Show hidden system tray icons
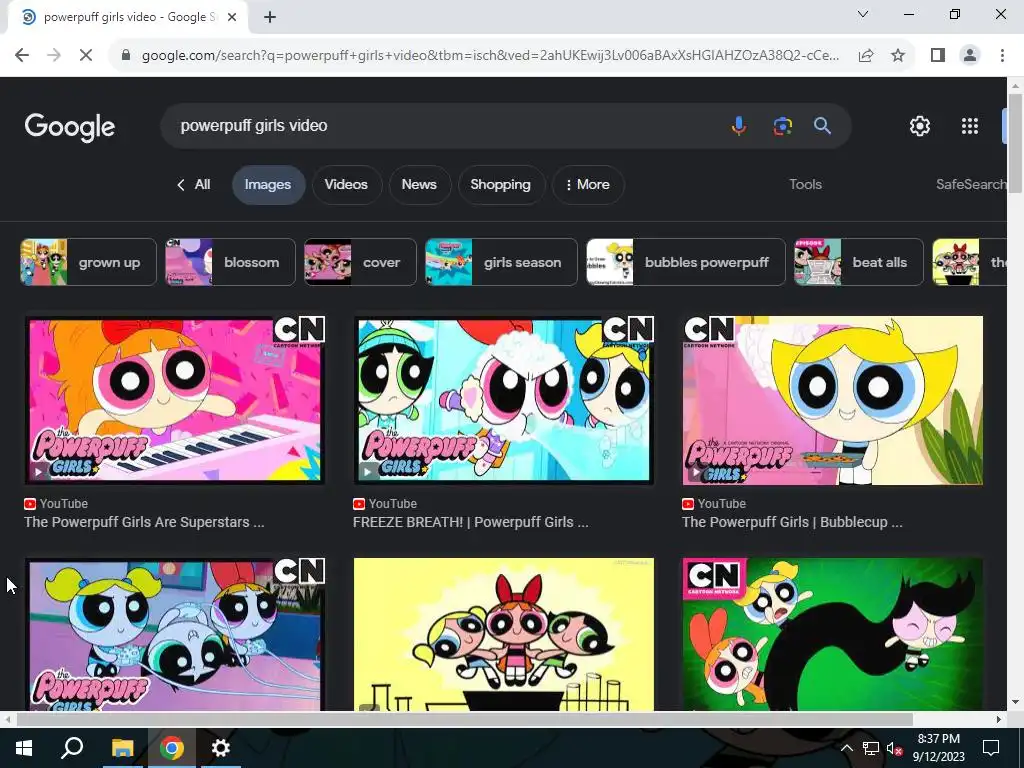Viewport: 1024px width, 768px height. point(846,748)
